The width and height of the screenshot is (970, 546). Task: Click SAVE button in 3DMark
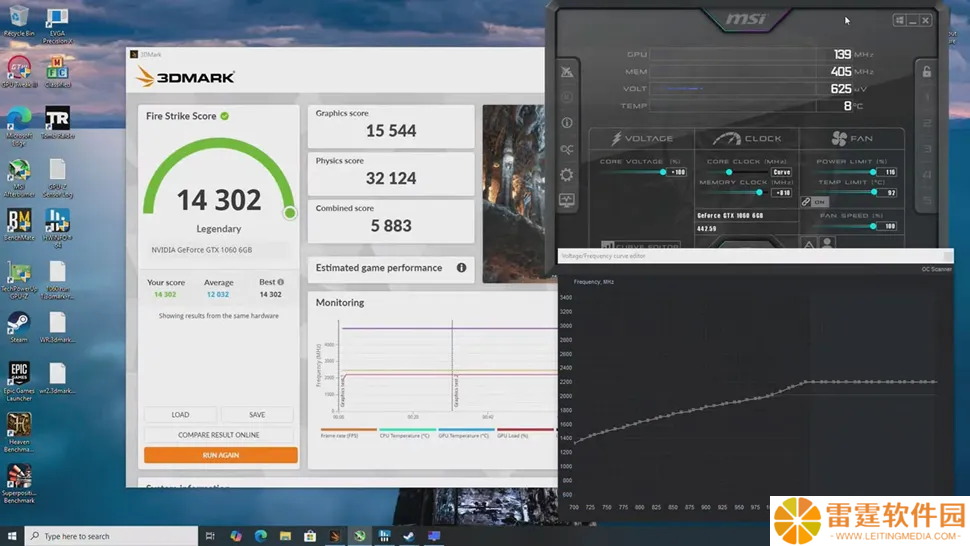[x=257, y=414]
